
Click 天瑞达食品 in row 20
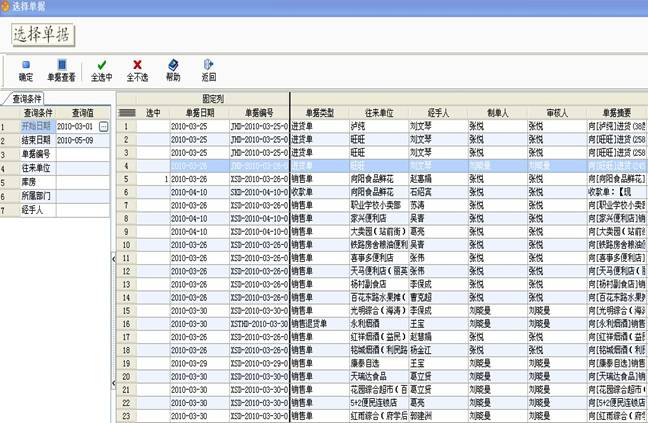[369, 377]
